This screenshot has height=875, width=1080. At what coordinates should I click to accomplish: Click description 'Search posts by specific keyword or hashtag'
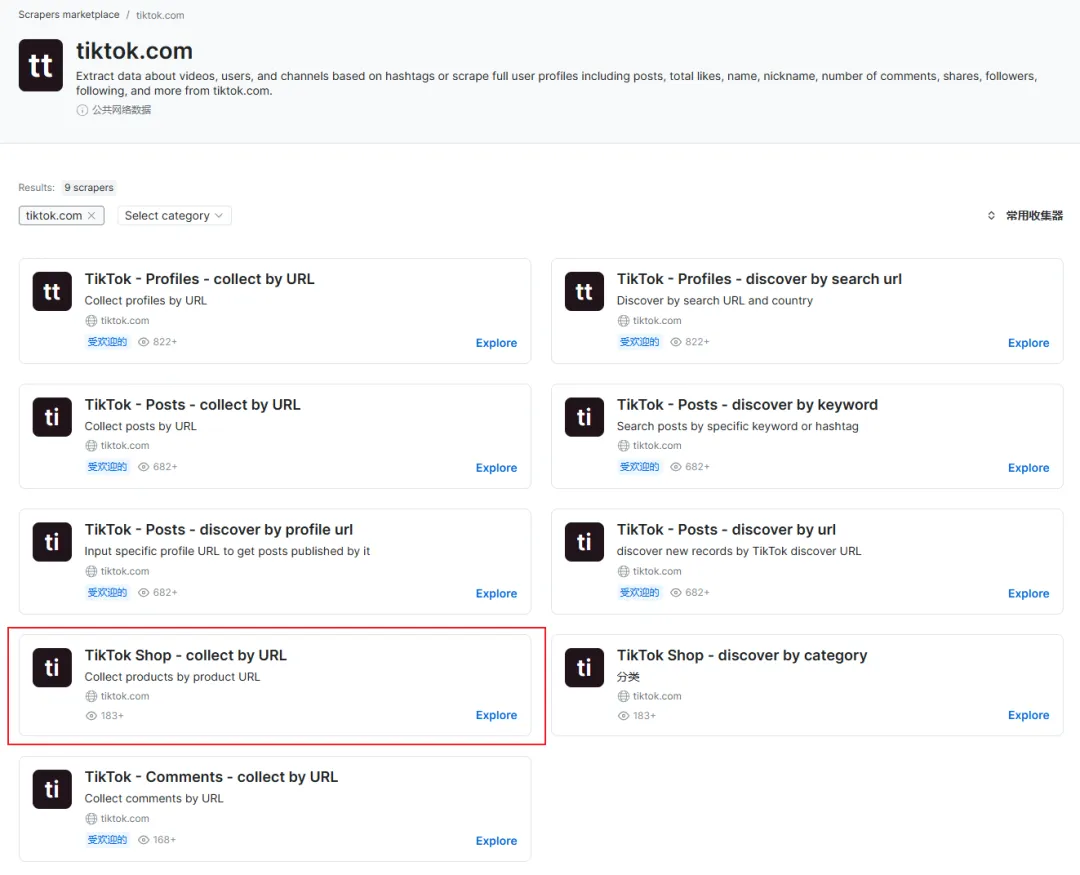coord(738,426)
